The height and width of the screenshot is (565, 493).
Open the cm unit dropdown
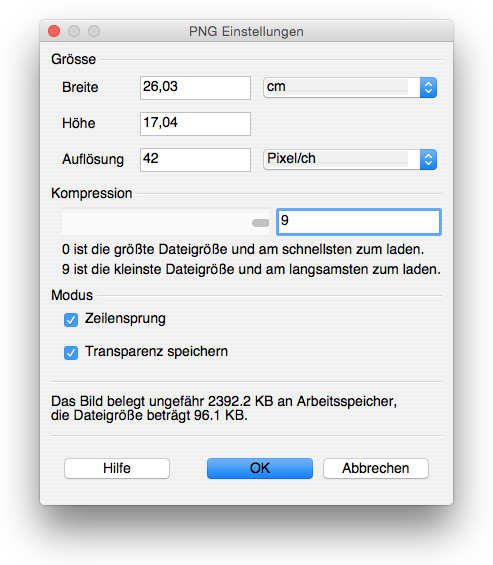[350, 87]
